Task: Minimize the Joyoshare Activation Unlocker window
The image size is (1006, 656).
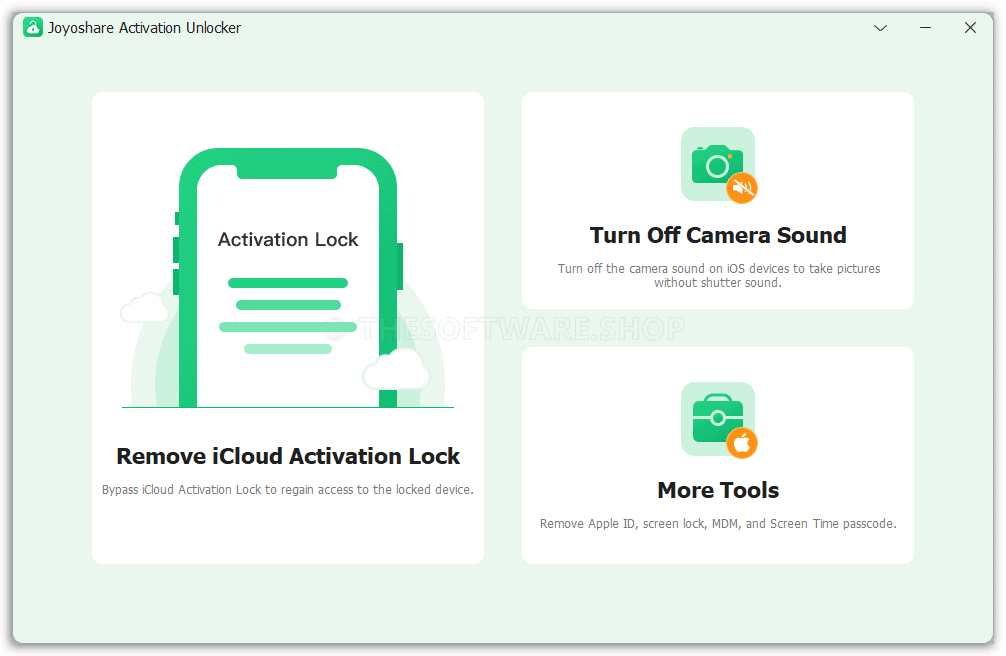Action: click(925, 28)
